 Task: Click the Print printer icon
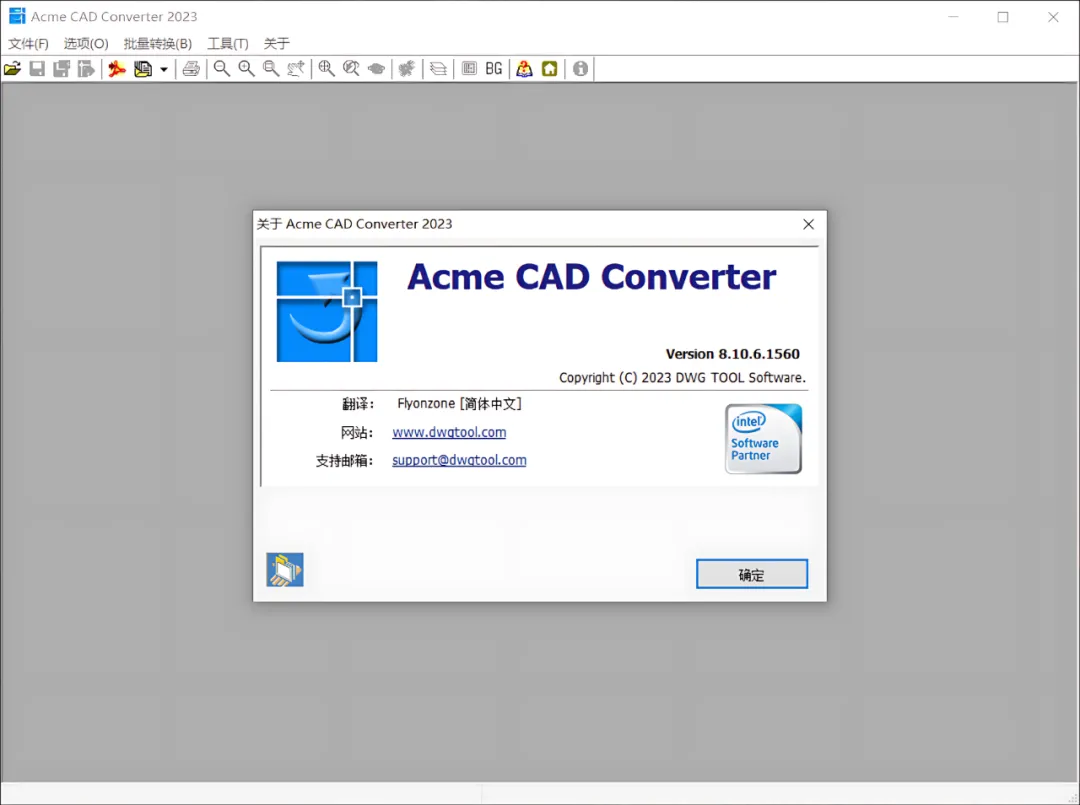point(191,69)
